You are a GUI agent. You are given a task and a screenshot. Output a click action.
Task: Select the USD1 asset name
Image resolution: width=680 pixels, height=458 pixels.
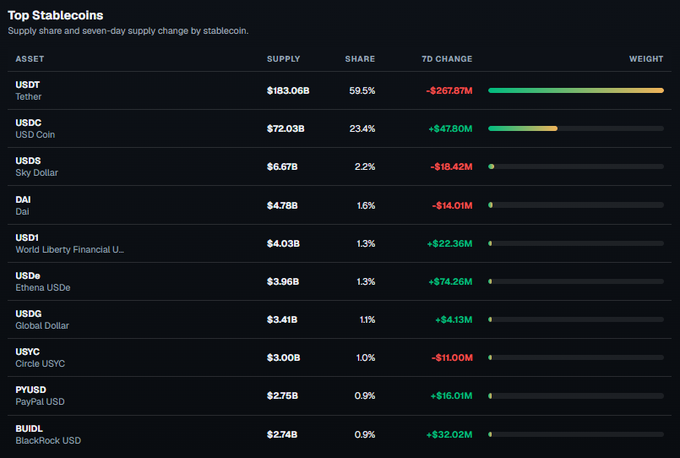tap(27, 238)
